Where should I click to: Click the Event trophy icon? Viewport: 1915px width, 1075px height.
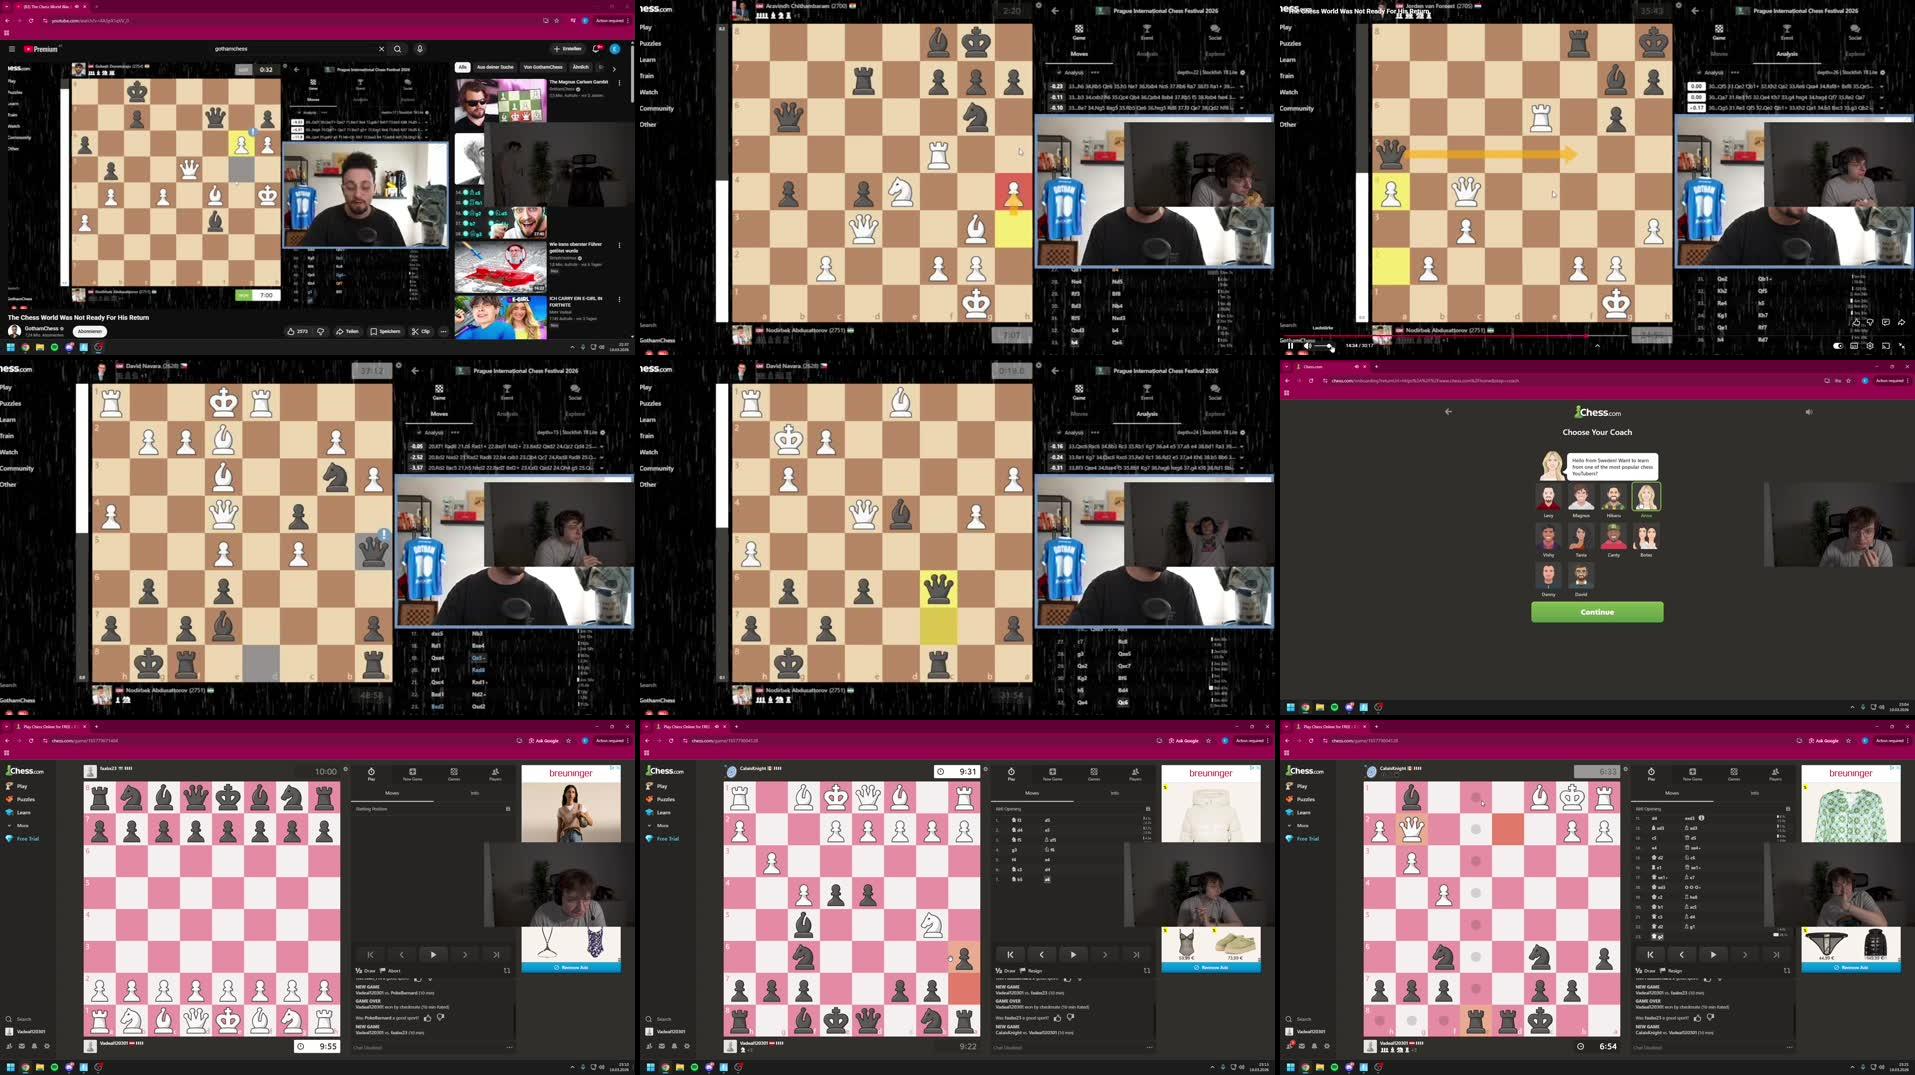tap(1147, 30)
